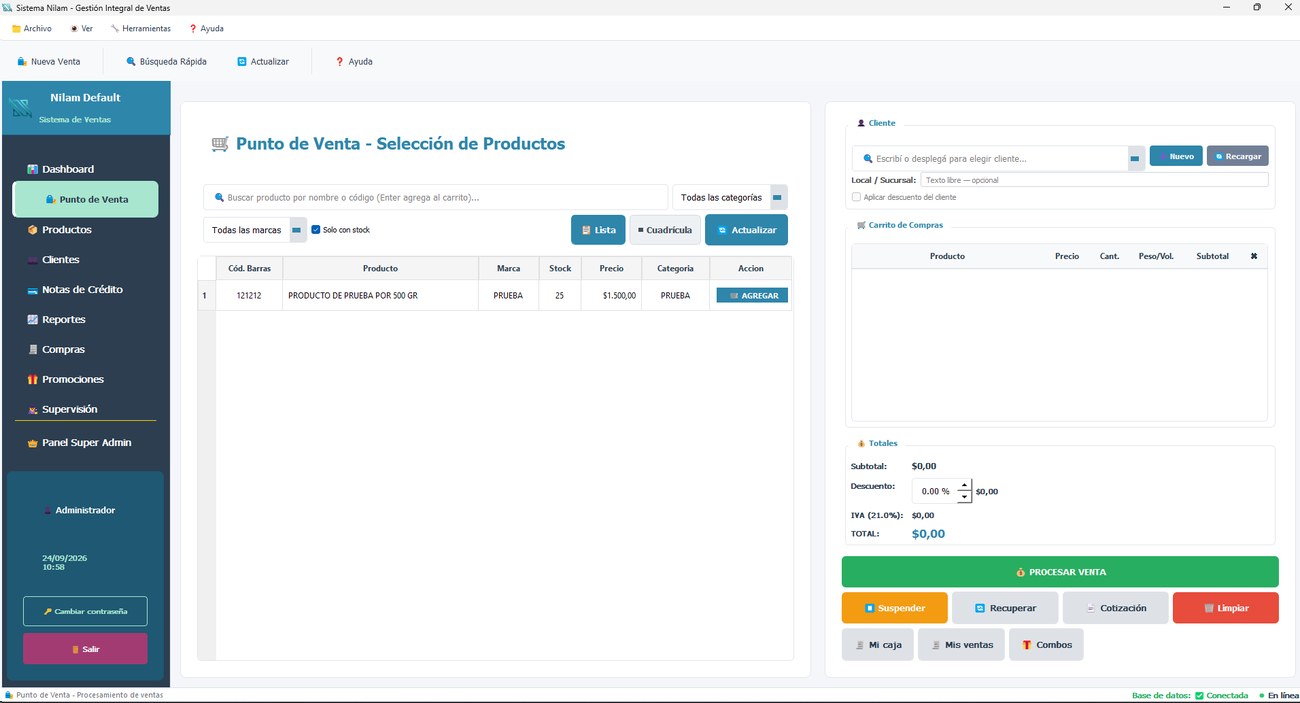Click Cambiar contraseña button
The image size is (1300, 703).
(x=85, y=611)
